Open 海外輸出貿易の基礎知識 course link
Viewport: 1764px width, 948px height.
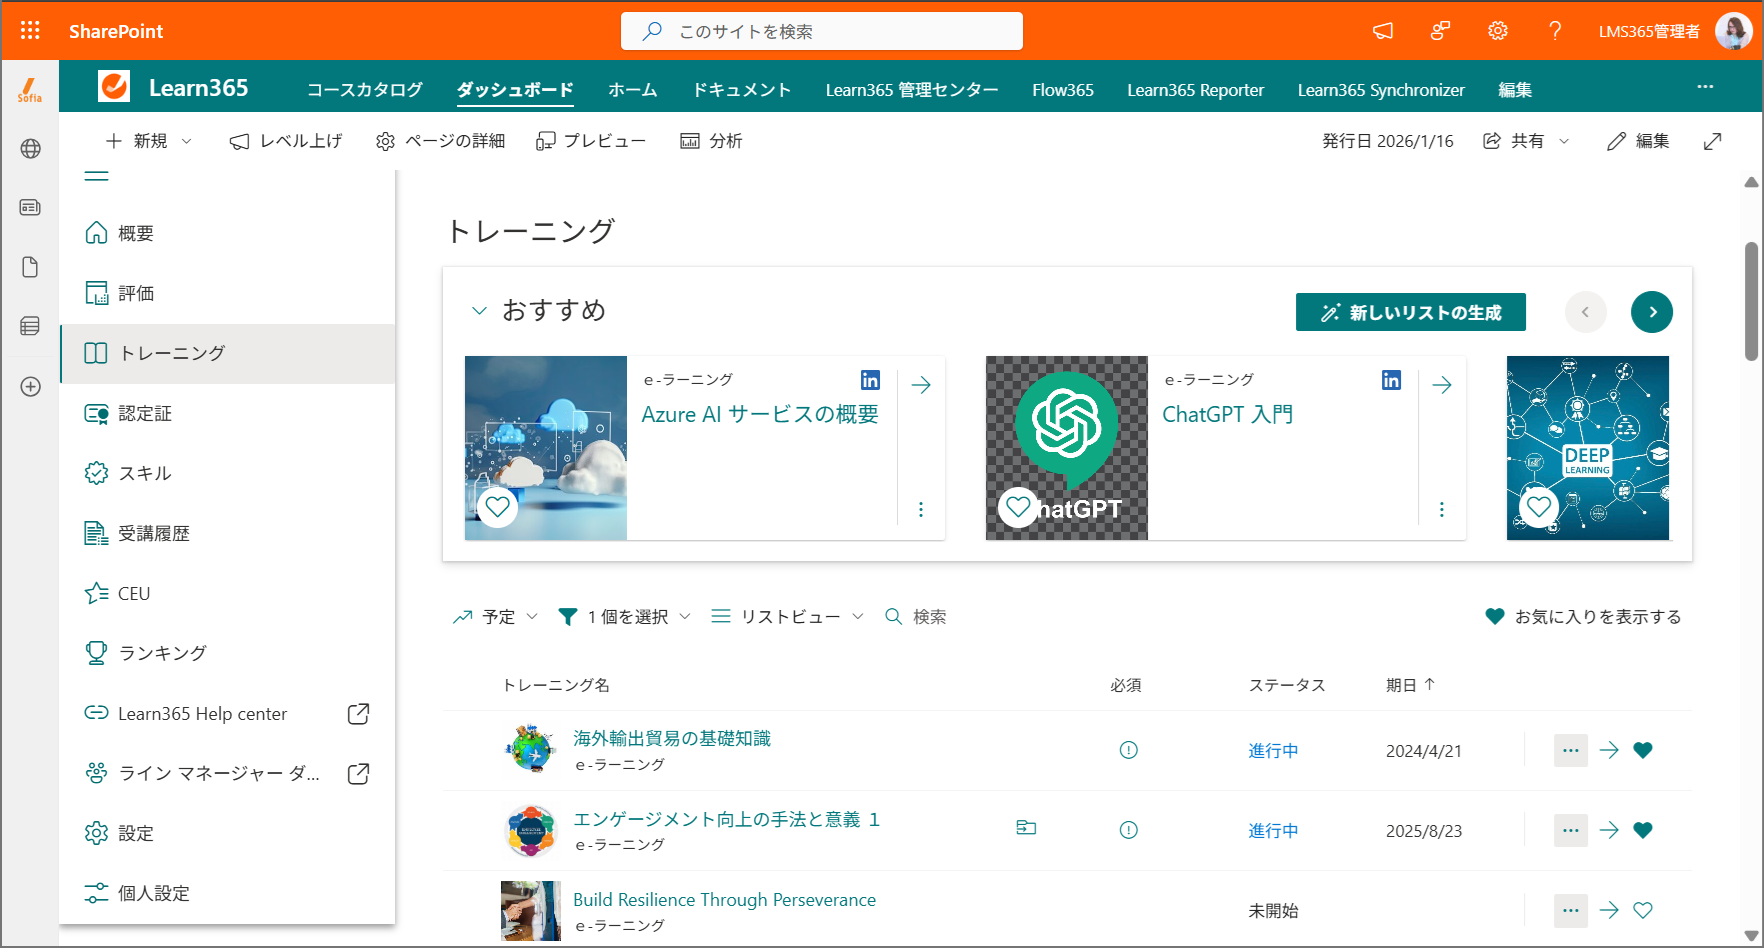pyautogui.click(x=672, y=738)
